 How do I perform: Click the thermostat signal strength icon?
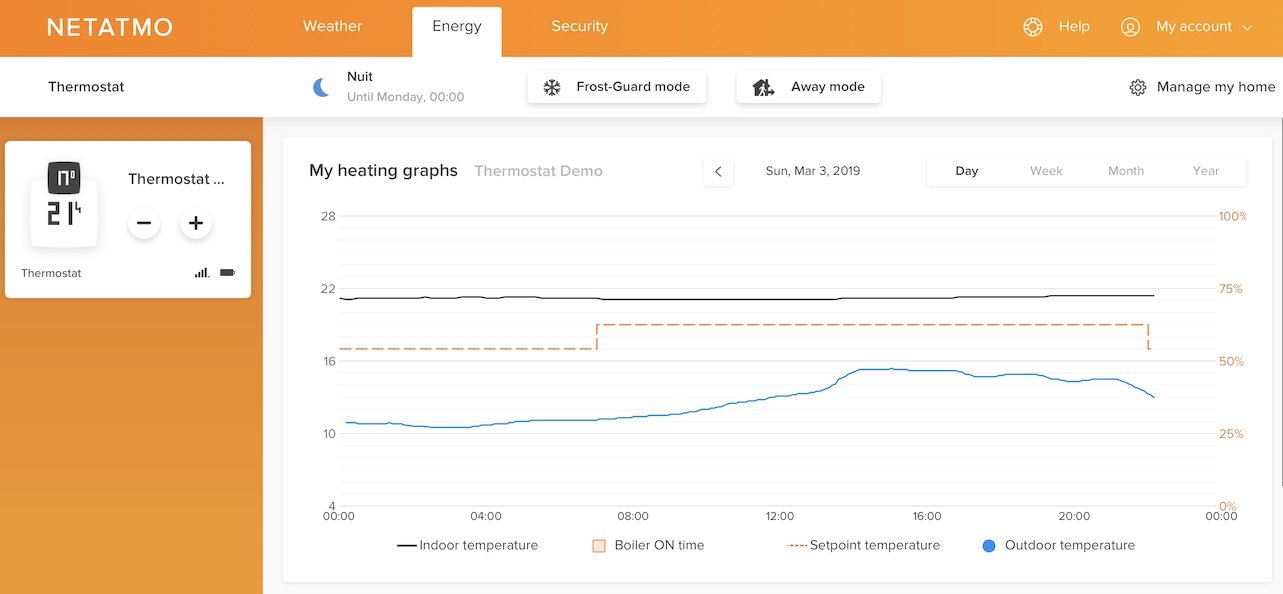tap(202, 272)
